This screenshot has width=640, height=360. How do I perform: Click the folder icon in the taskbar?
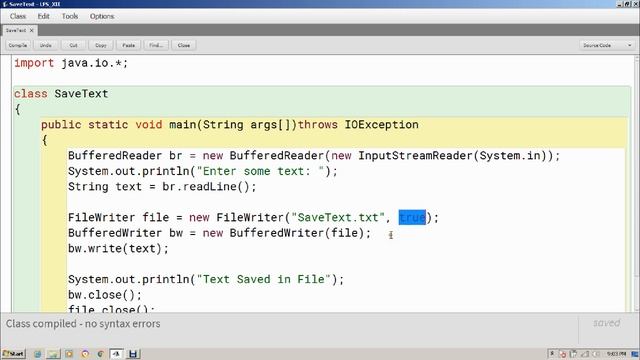pyautogui.click(x=53, y=354)
